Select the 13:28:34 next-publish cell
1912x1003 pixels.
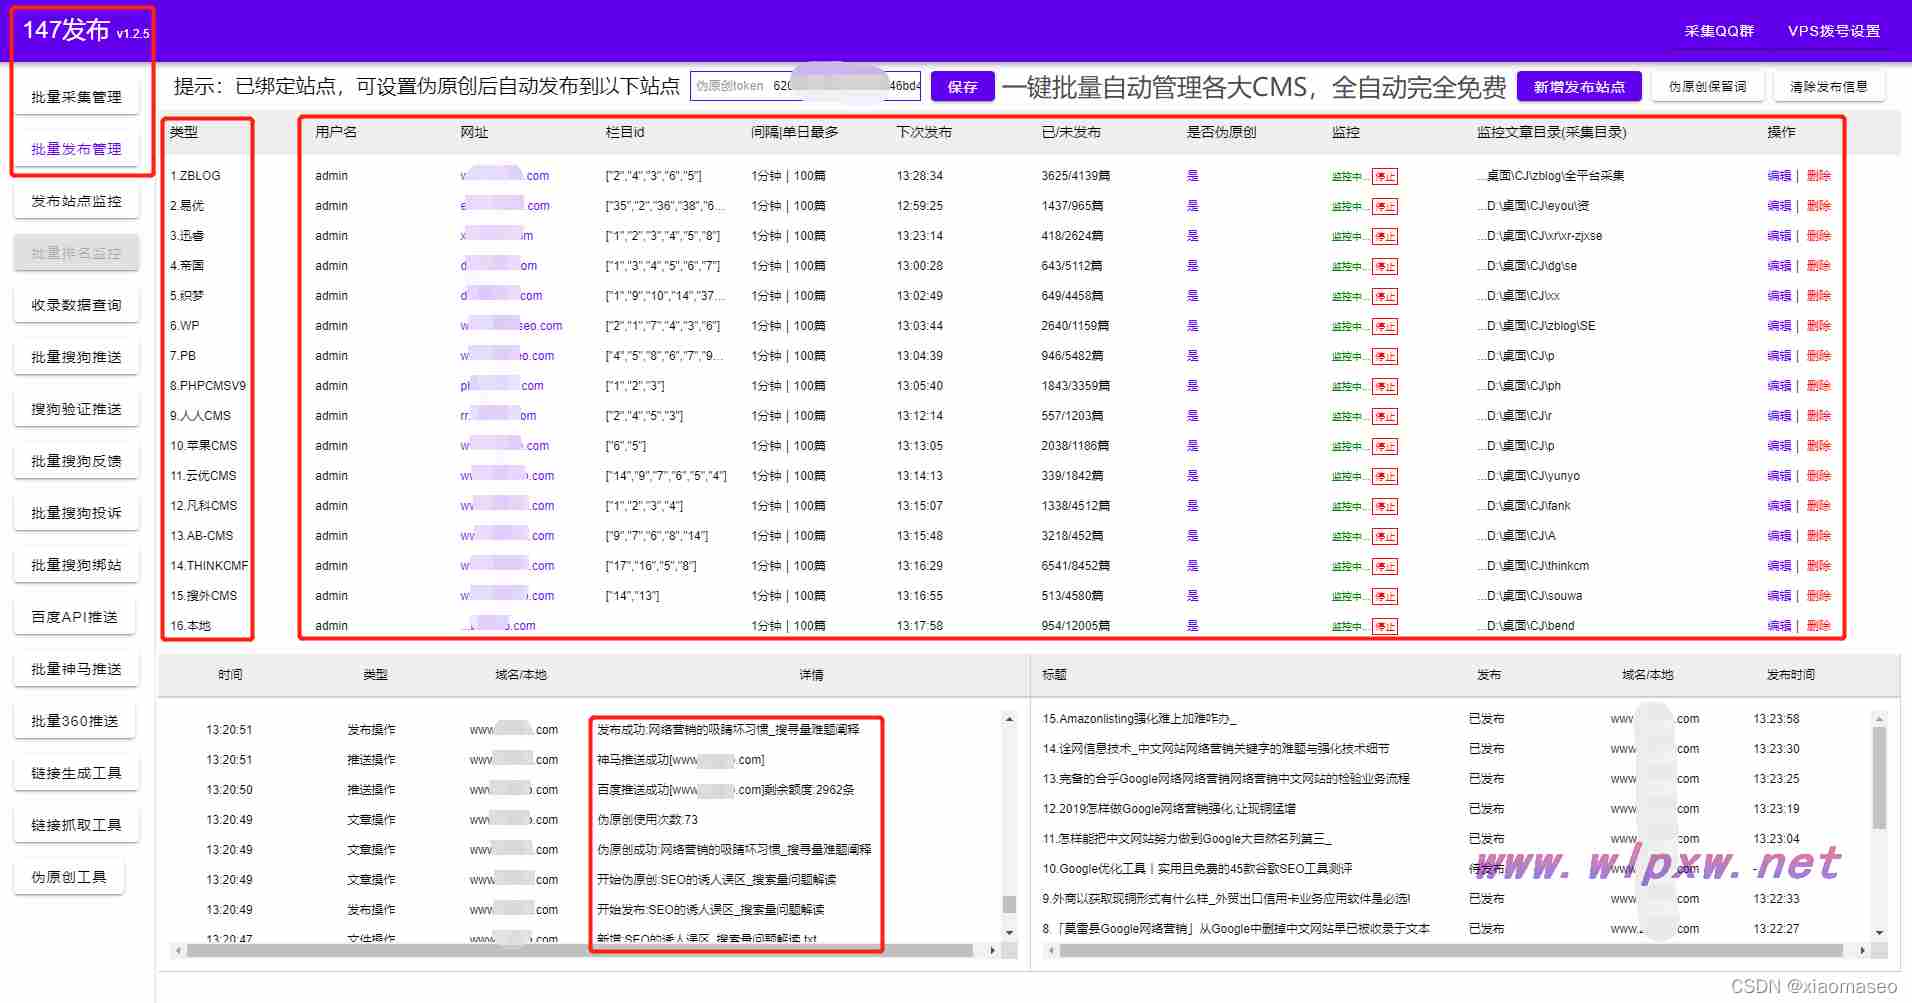[920, 176]
